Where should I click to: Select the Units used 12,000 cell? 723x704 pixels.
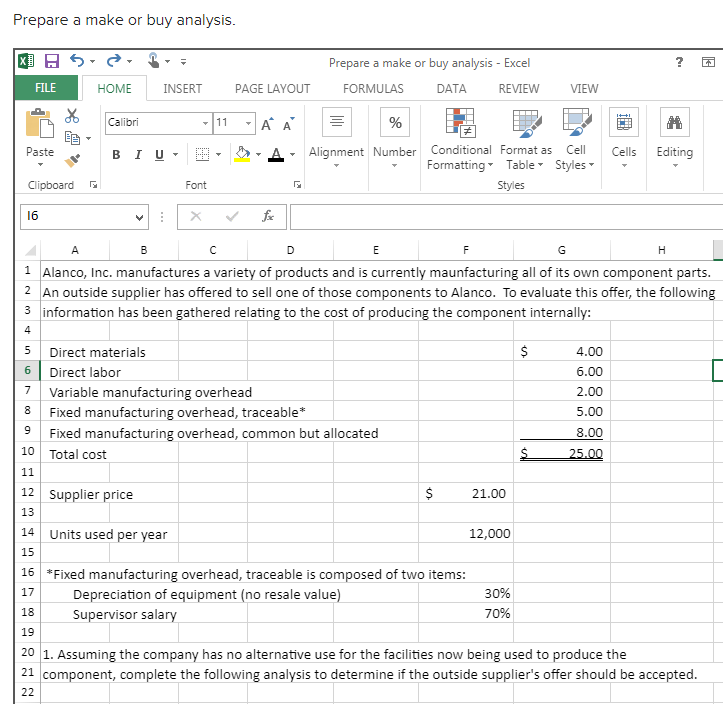(x=466, y=533)
